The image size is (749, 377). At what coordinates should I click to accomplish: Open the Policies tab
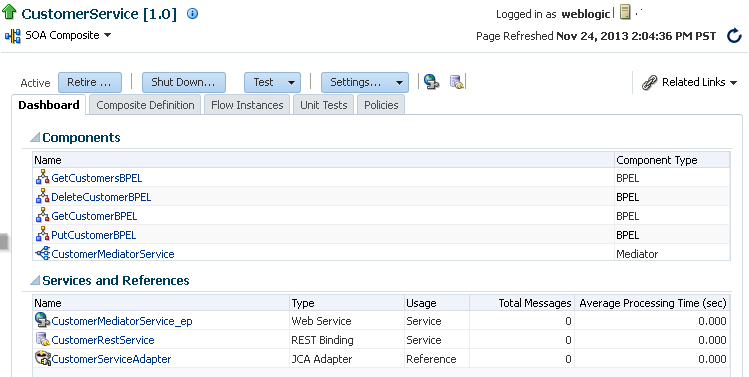click(381, 105)
